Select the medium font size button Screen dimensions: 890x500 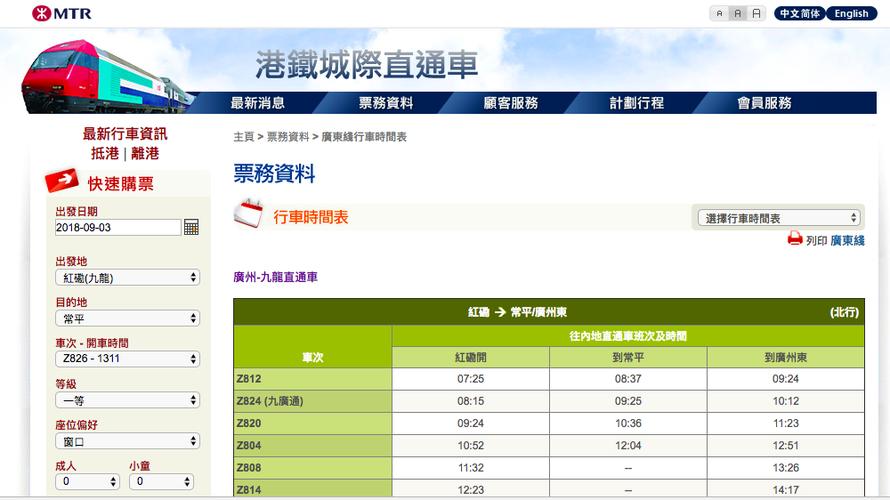pyautogui.click(x=737, y=13)
